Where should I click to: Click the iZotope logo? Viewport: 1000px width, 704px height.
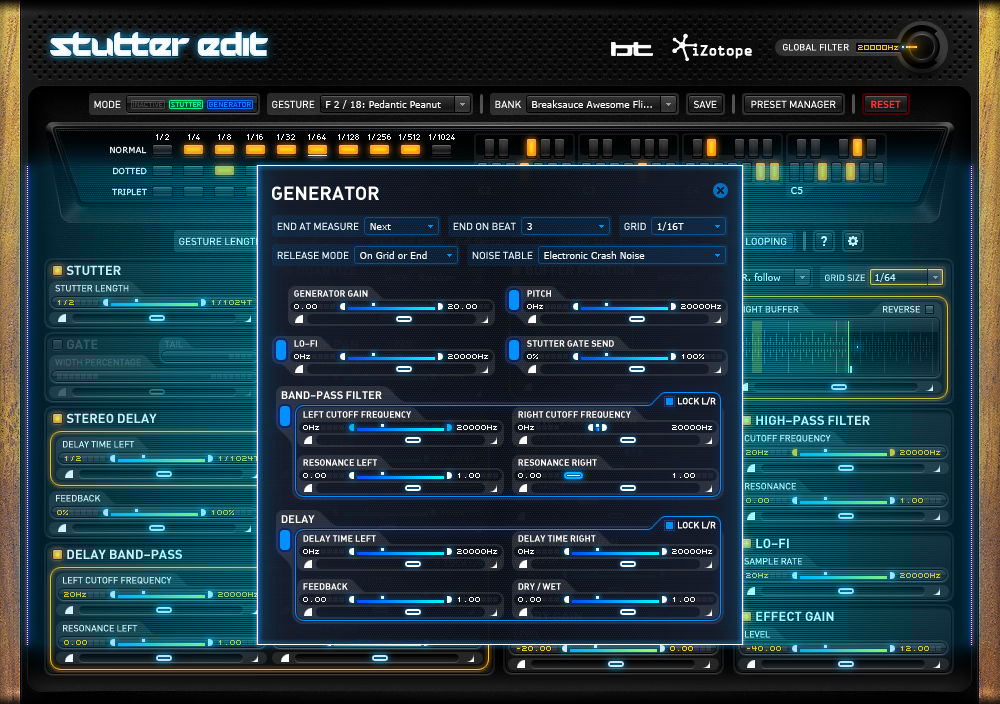[712, 48]
